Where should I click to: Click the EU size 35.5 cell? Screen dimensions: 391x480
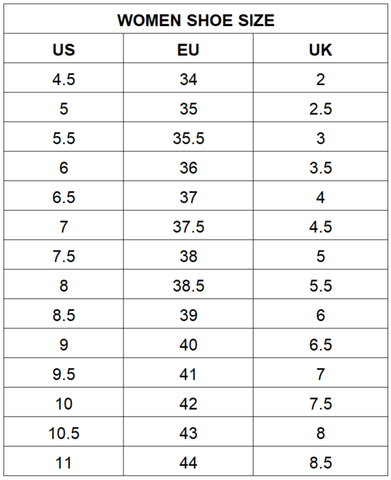click(x=188, y=138)
